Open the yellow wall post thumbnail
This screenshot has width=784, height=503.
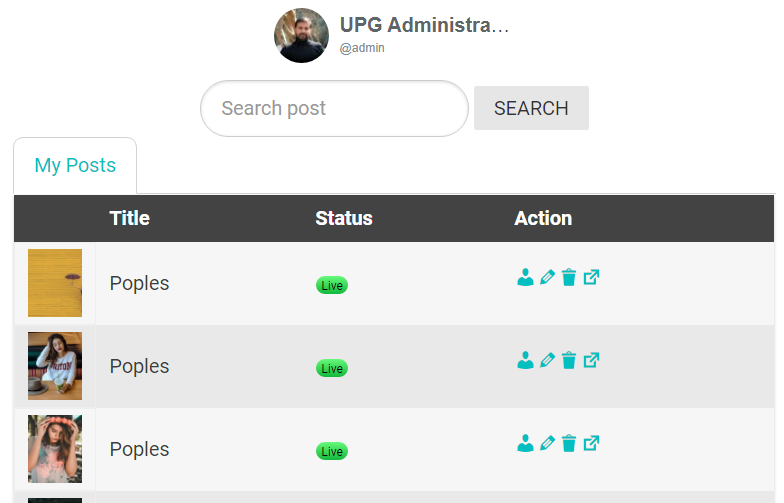tap(55, 283)
